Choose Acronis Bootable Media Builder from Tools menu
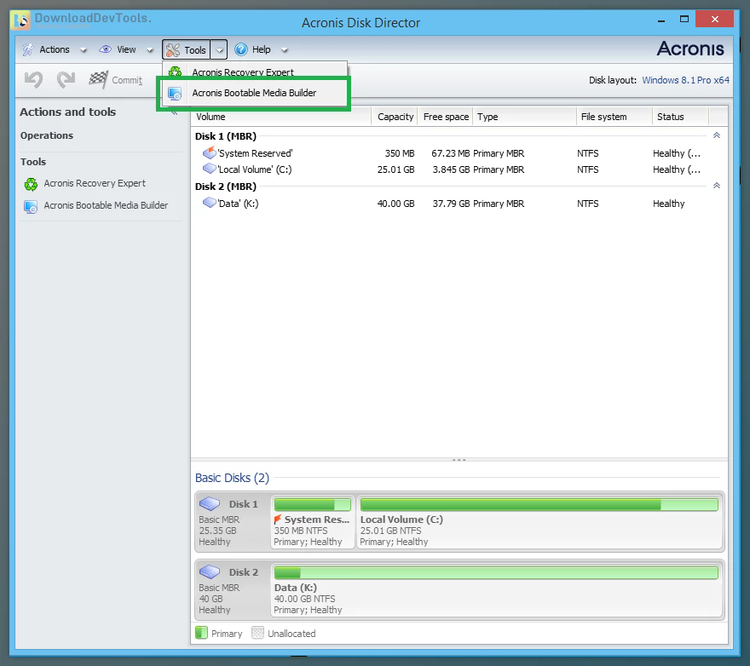 tap(254, 93)
